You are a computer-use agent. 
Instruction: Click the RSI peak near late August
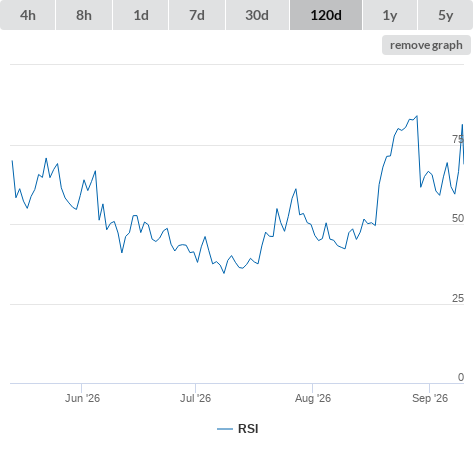coord(417,116)
